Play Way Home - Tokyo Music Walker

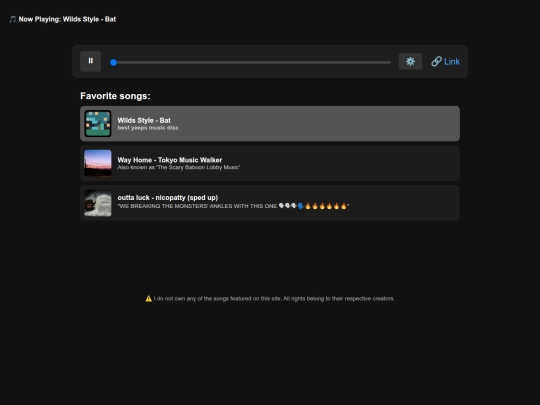[x=270, y=163]
